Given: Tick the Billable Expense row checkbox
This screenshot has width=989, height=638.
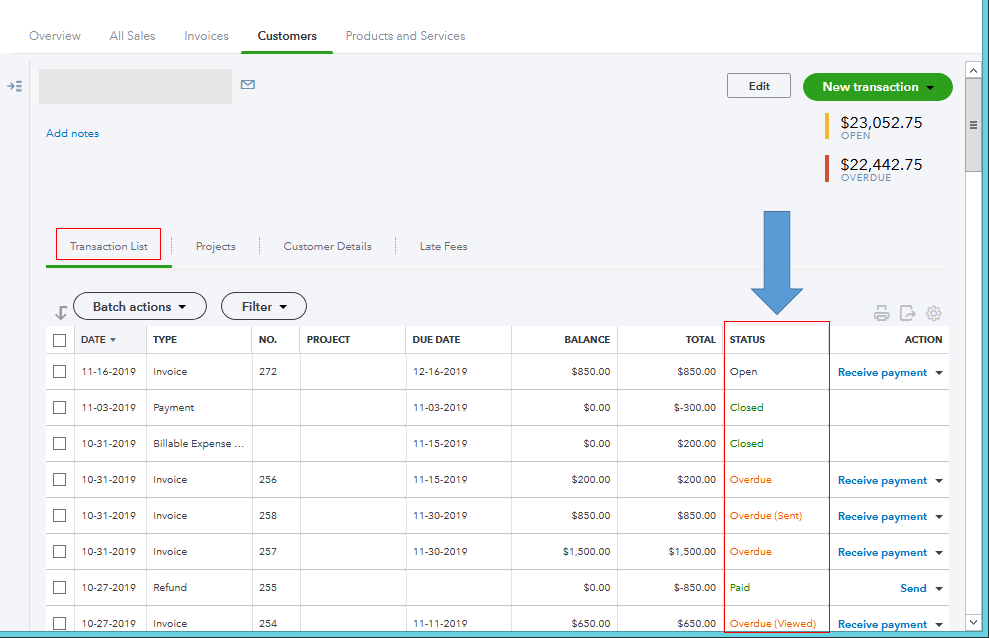Looking at the screenshot, I should click(60, 443).
